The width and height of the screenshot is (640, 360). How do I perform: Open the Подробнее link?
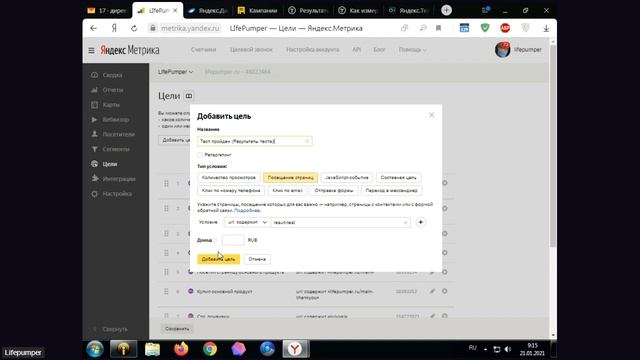point(247,211)
